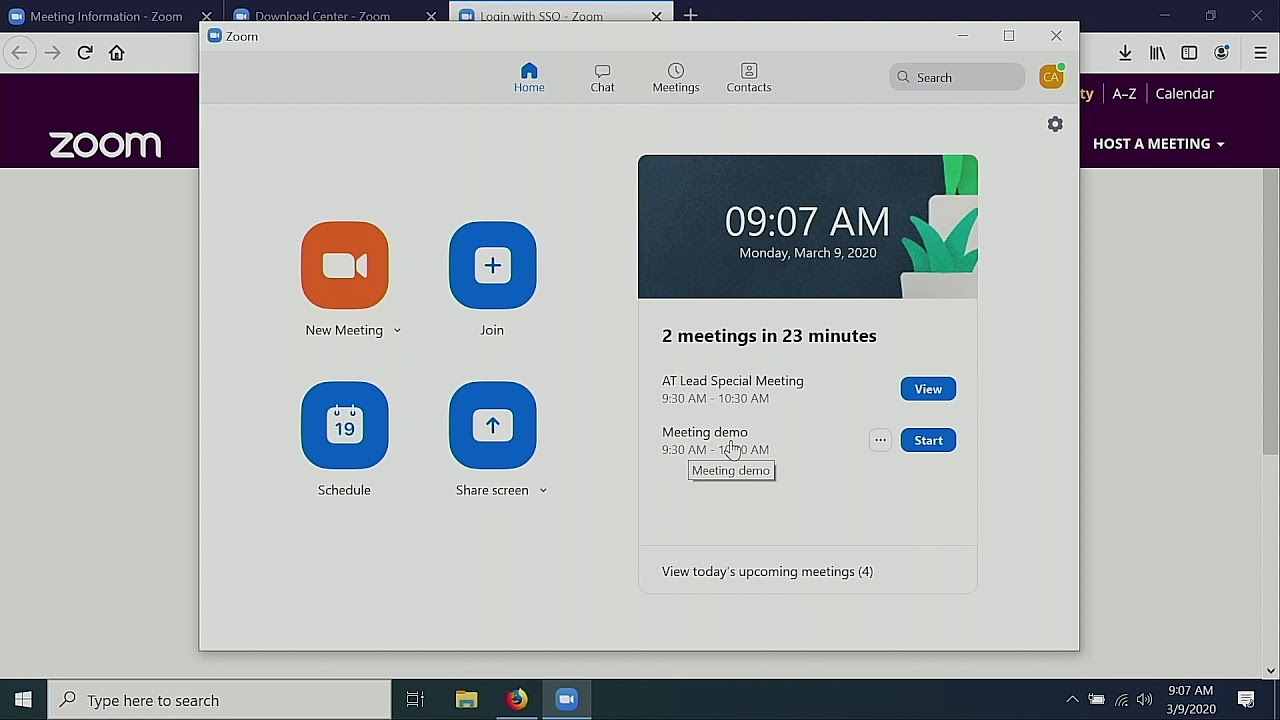The height and width of the screenshot is (720, 1280).
Task: Open the Contacts tab in Zoom
Action: [x=749, y=77]
